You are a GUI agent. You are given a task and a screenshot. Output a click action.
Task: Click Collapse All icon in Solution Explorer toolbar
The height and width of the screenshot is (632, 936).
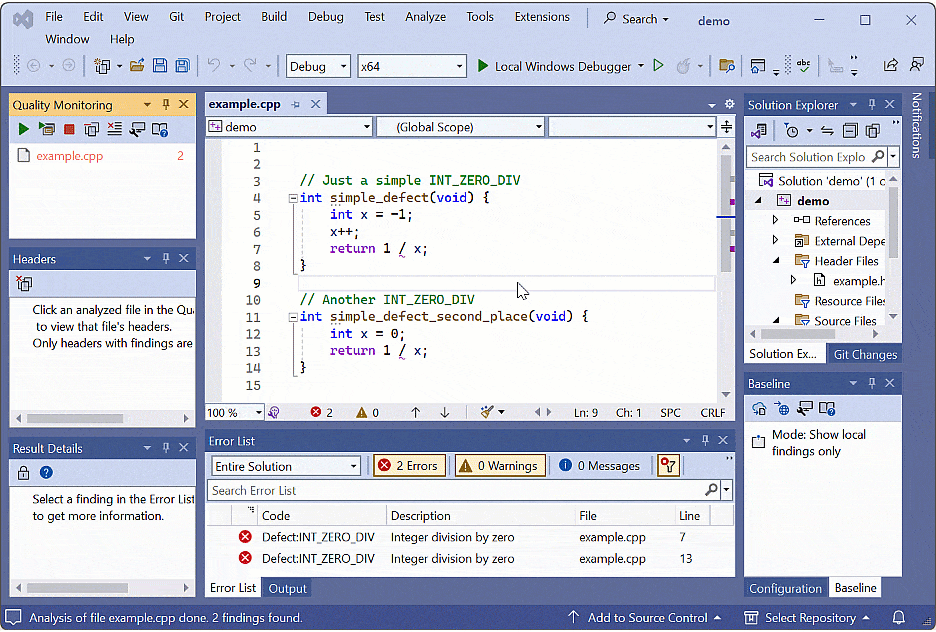[x=849, y=131]
